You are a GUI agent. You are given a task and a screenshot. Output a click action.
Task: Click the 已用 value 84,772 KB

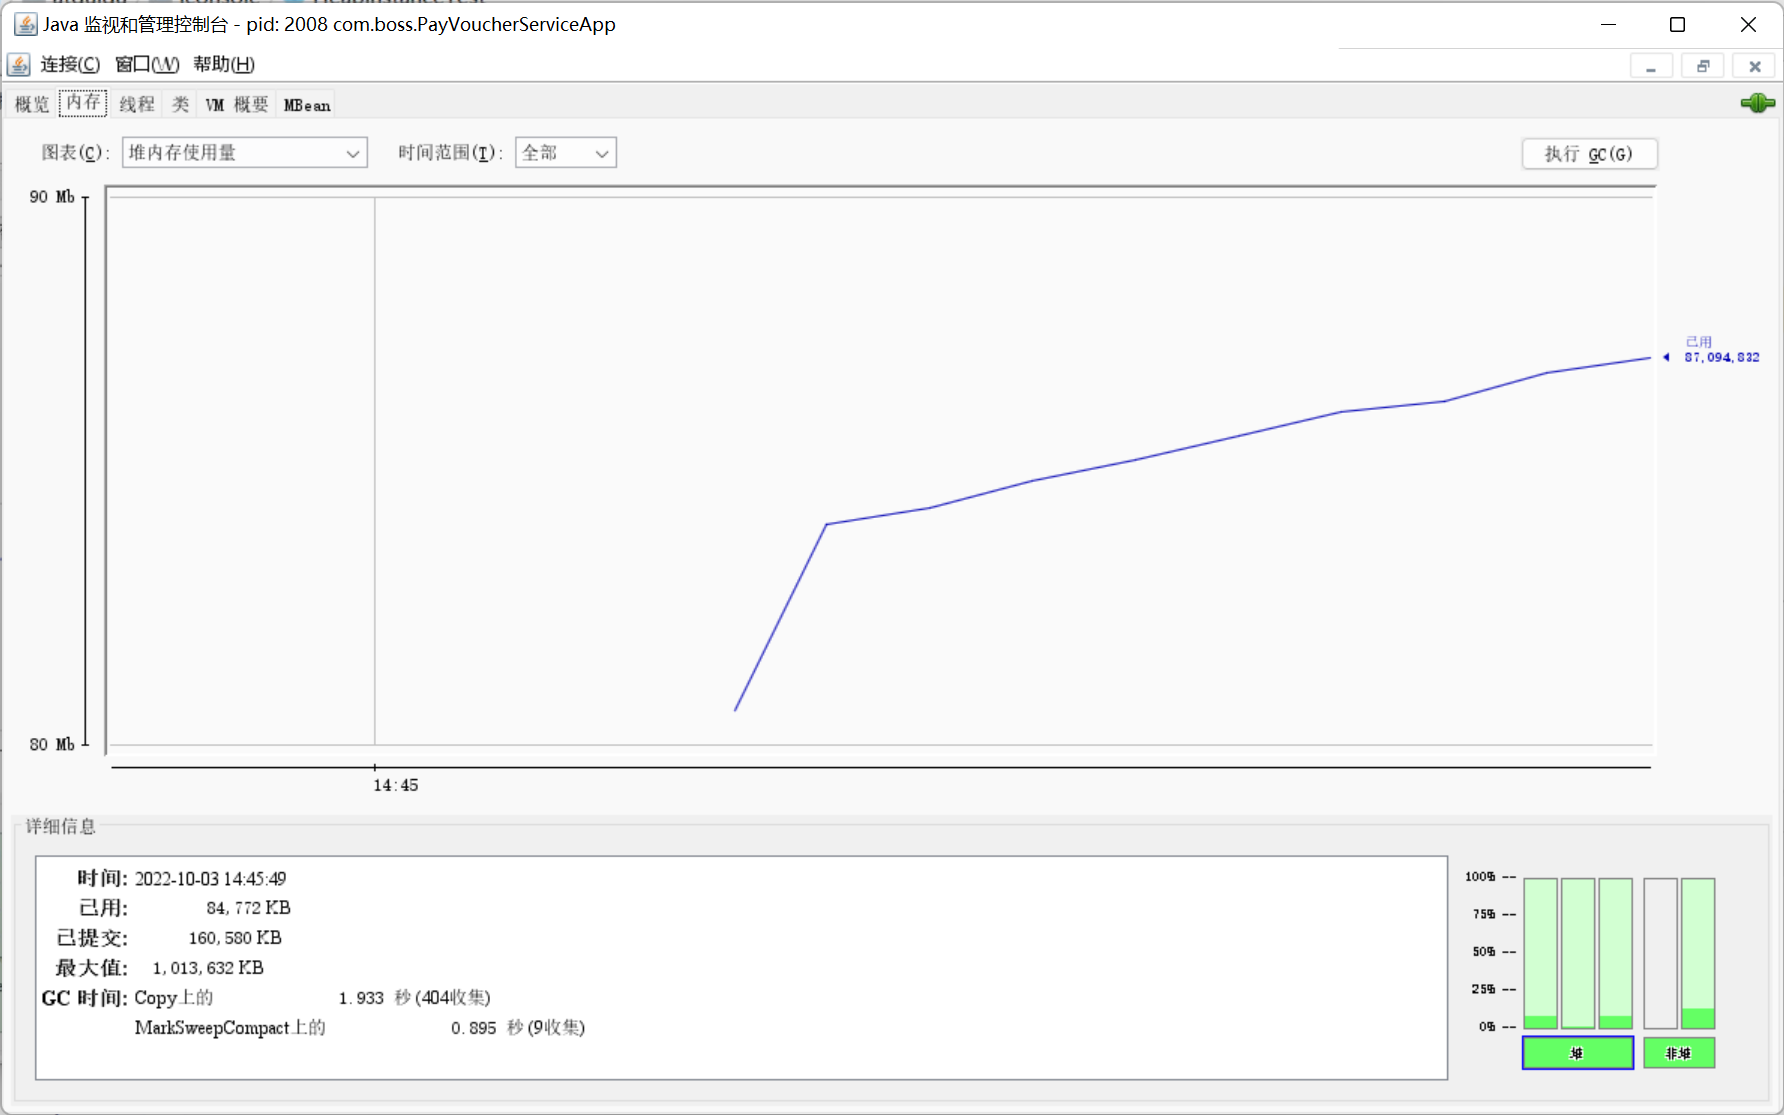point(248,908)
